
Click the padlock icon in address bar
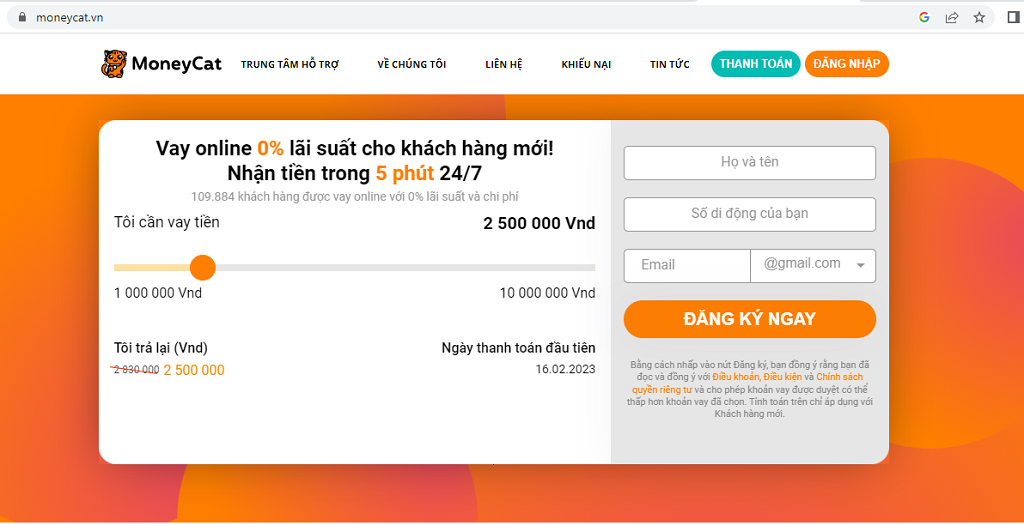pos(23,18)
